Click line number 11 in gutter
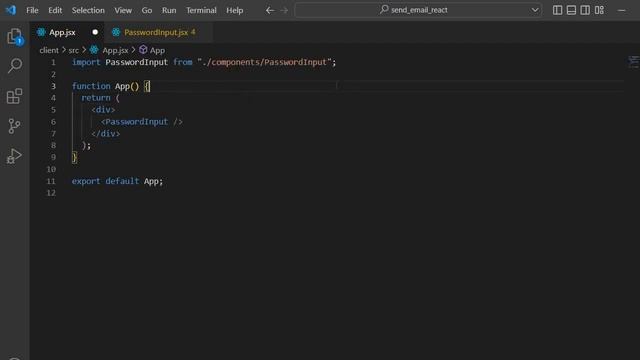640x360 pixels. click(x=51, y=181)
